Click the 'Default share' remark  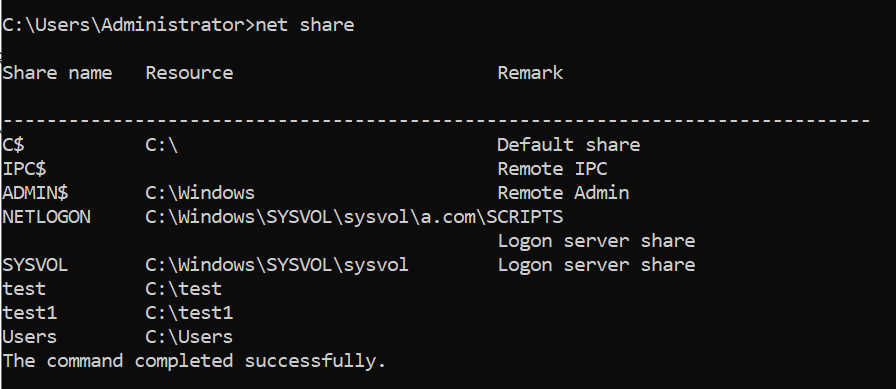pyautogui.click(x=569, y=145)
